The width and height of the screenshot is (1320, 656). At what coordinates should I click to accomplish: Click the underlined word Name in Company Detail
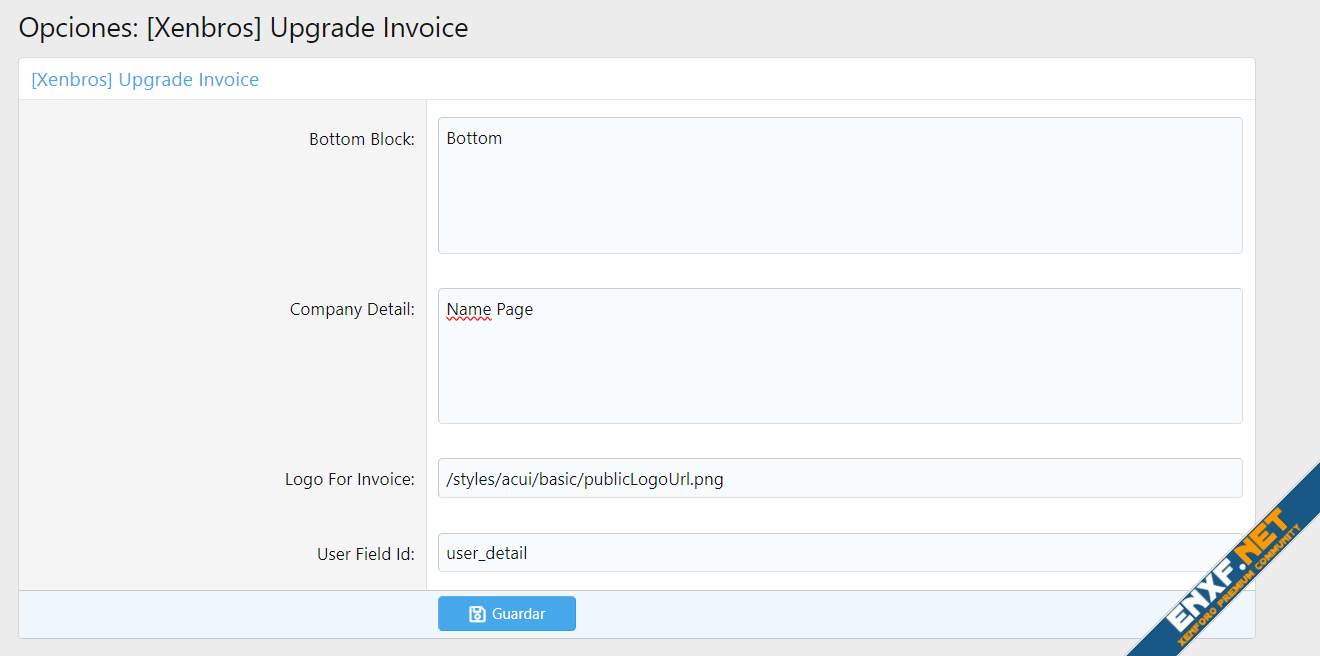468,309
